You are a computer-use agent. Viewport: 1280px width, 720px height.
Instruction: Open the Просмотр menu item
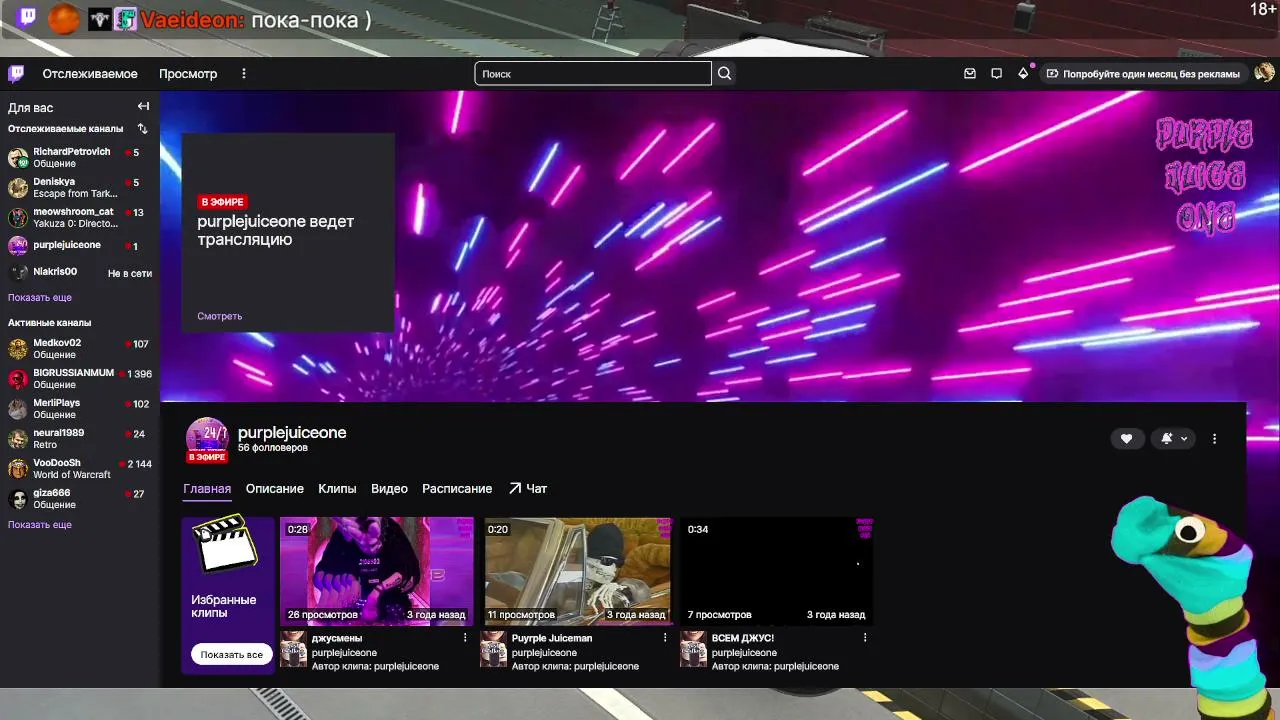pyautogui.click(x=188, y=74)
